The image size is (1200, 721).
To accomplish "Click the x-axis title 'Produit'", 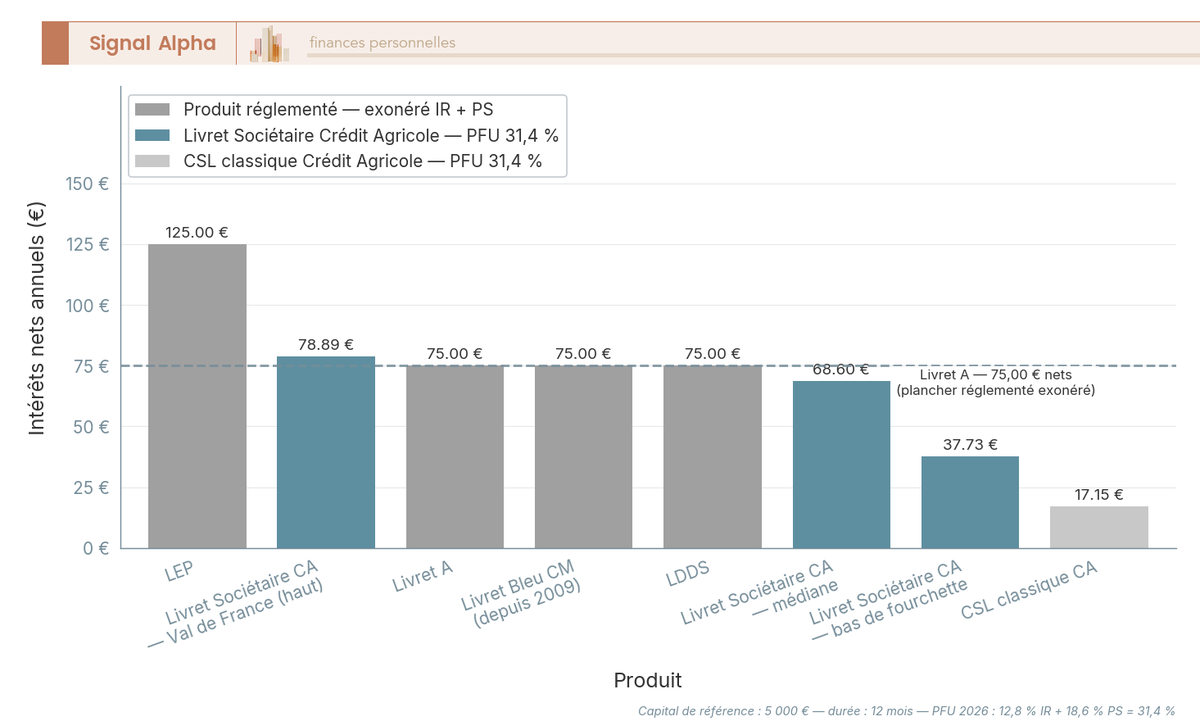I will (x=648, y=680).
